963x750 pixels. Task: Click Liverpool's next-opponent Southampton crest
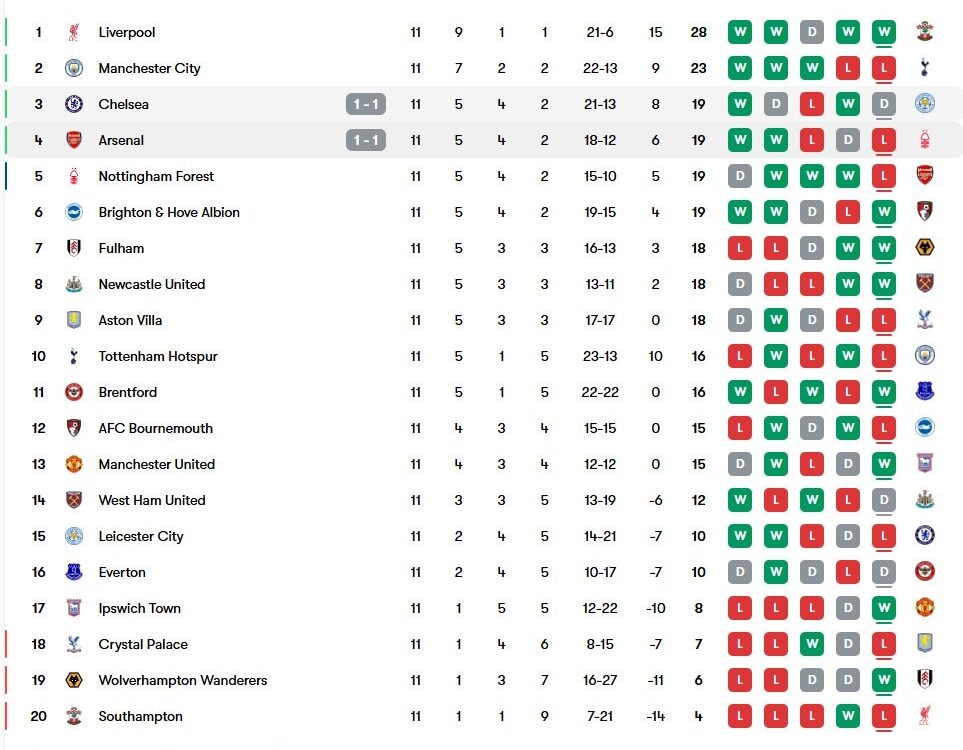click(924, 31)
